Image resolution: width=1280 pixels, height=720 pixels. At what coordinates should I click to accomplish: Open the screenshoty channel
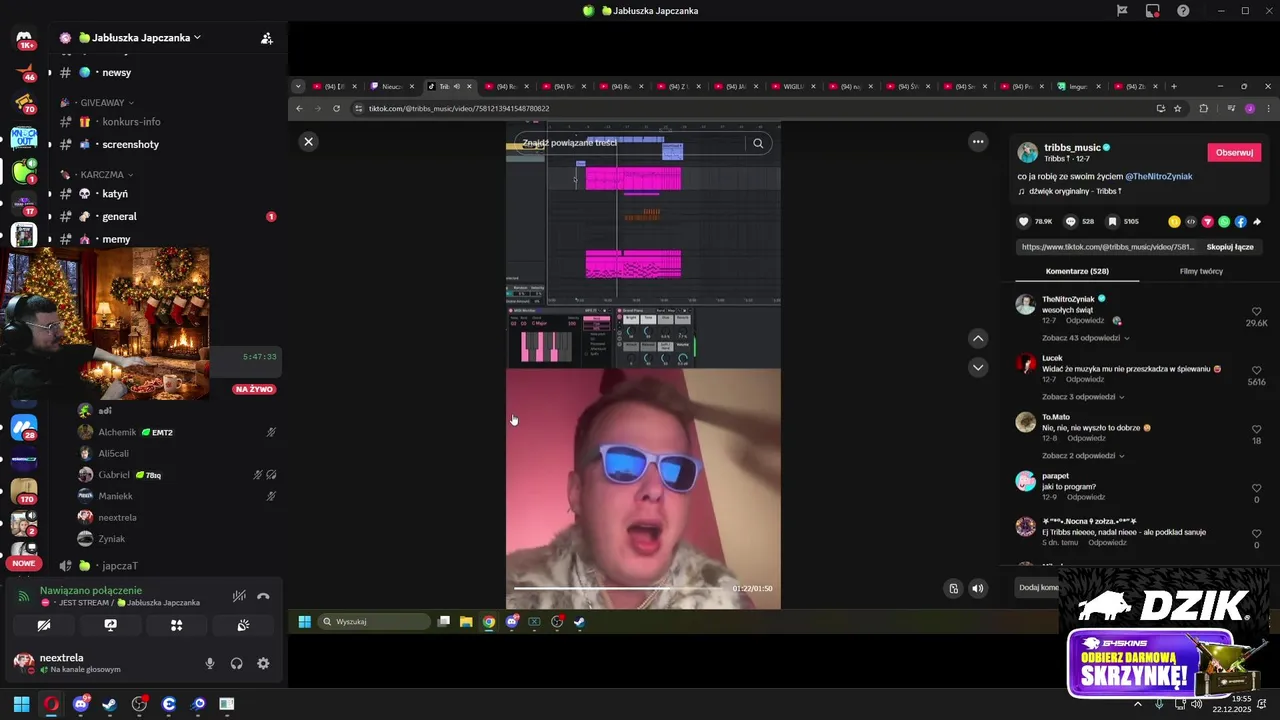(130, 144)
